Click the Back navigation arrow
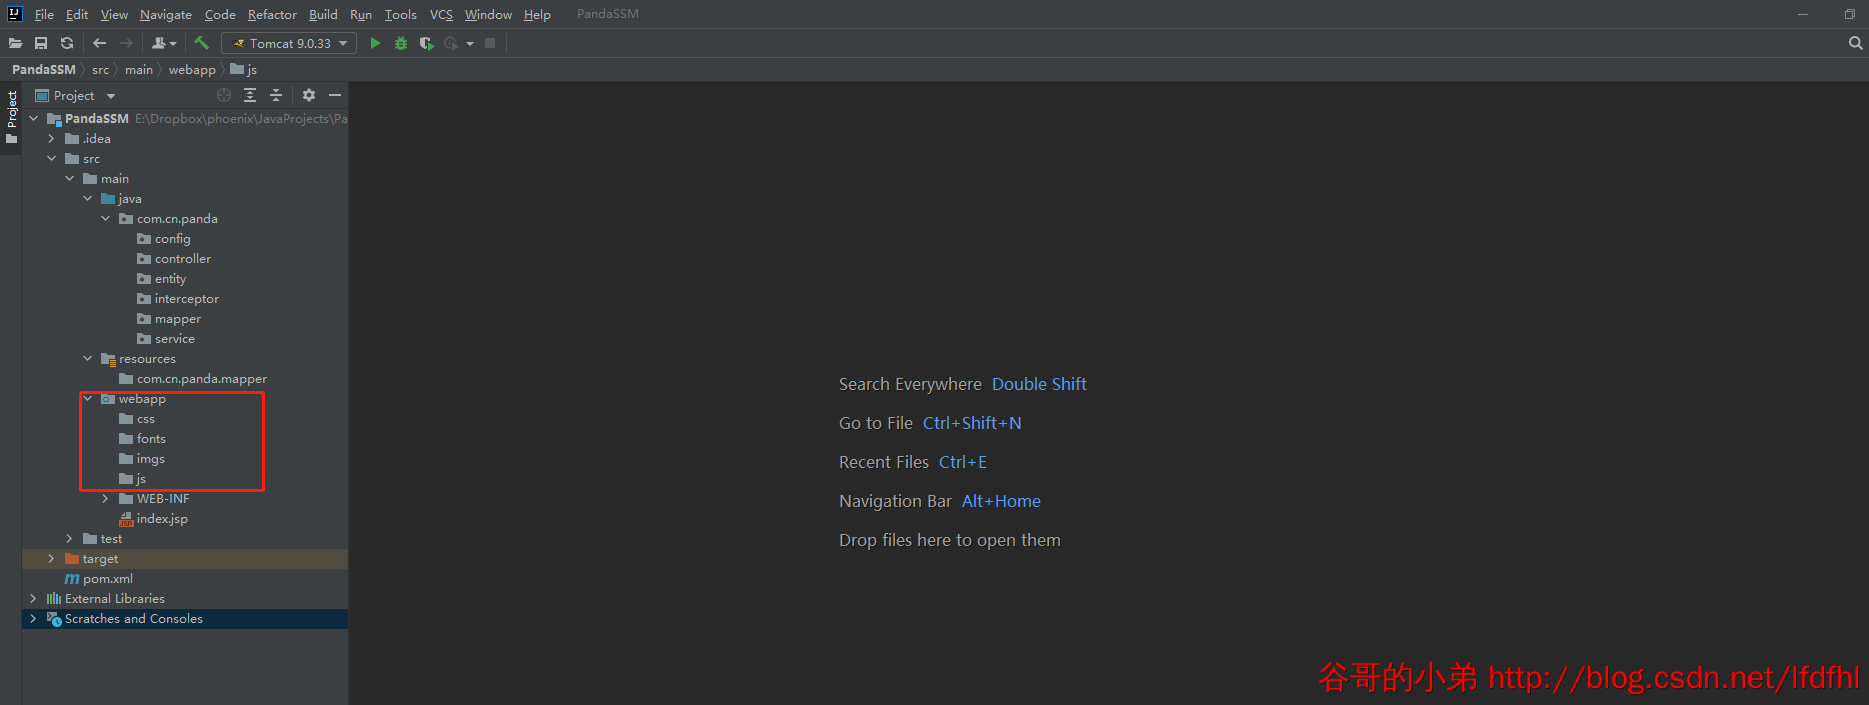 coord(99,43)
